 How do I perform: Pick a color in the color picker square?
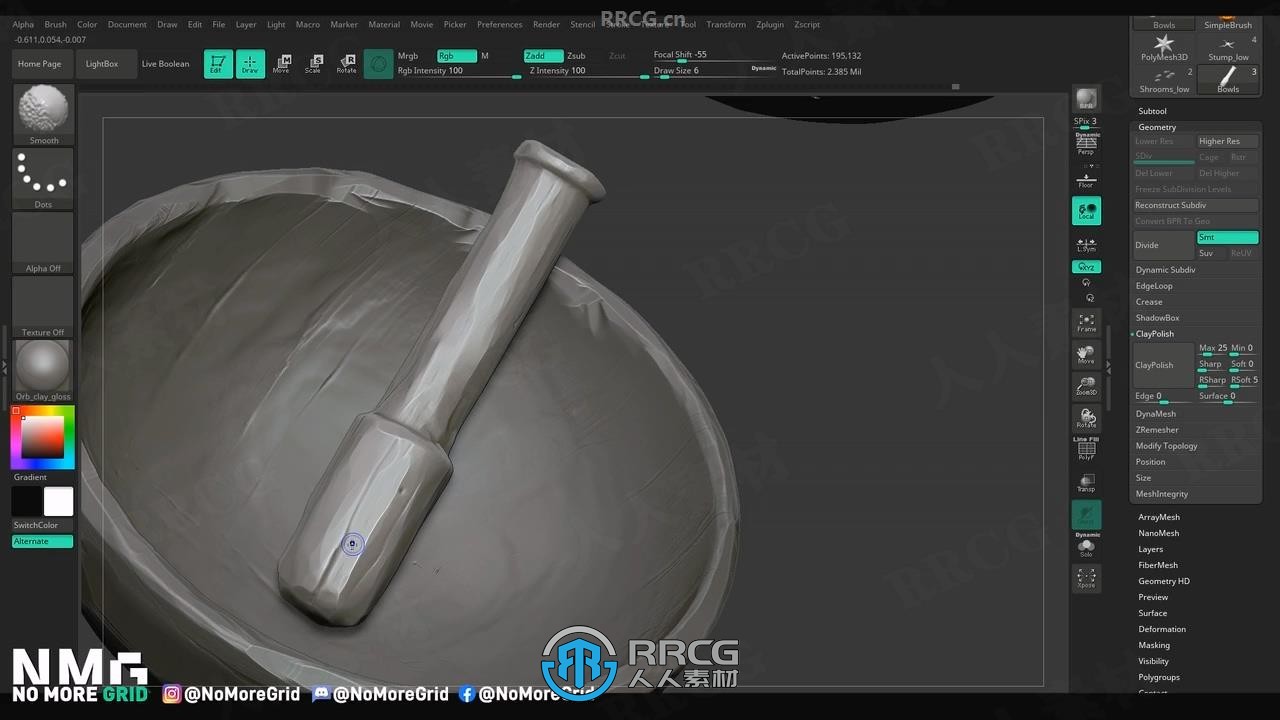point(43,437)
